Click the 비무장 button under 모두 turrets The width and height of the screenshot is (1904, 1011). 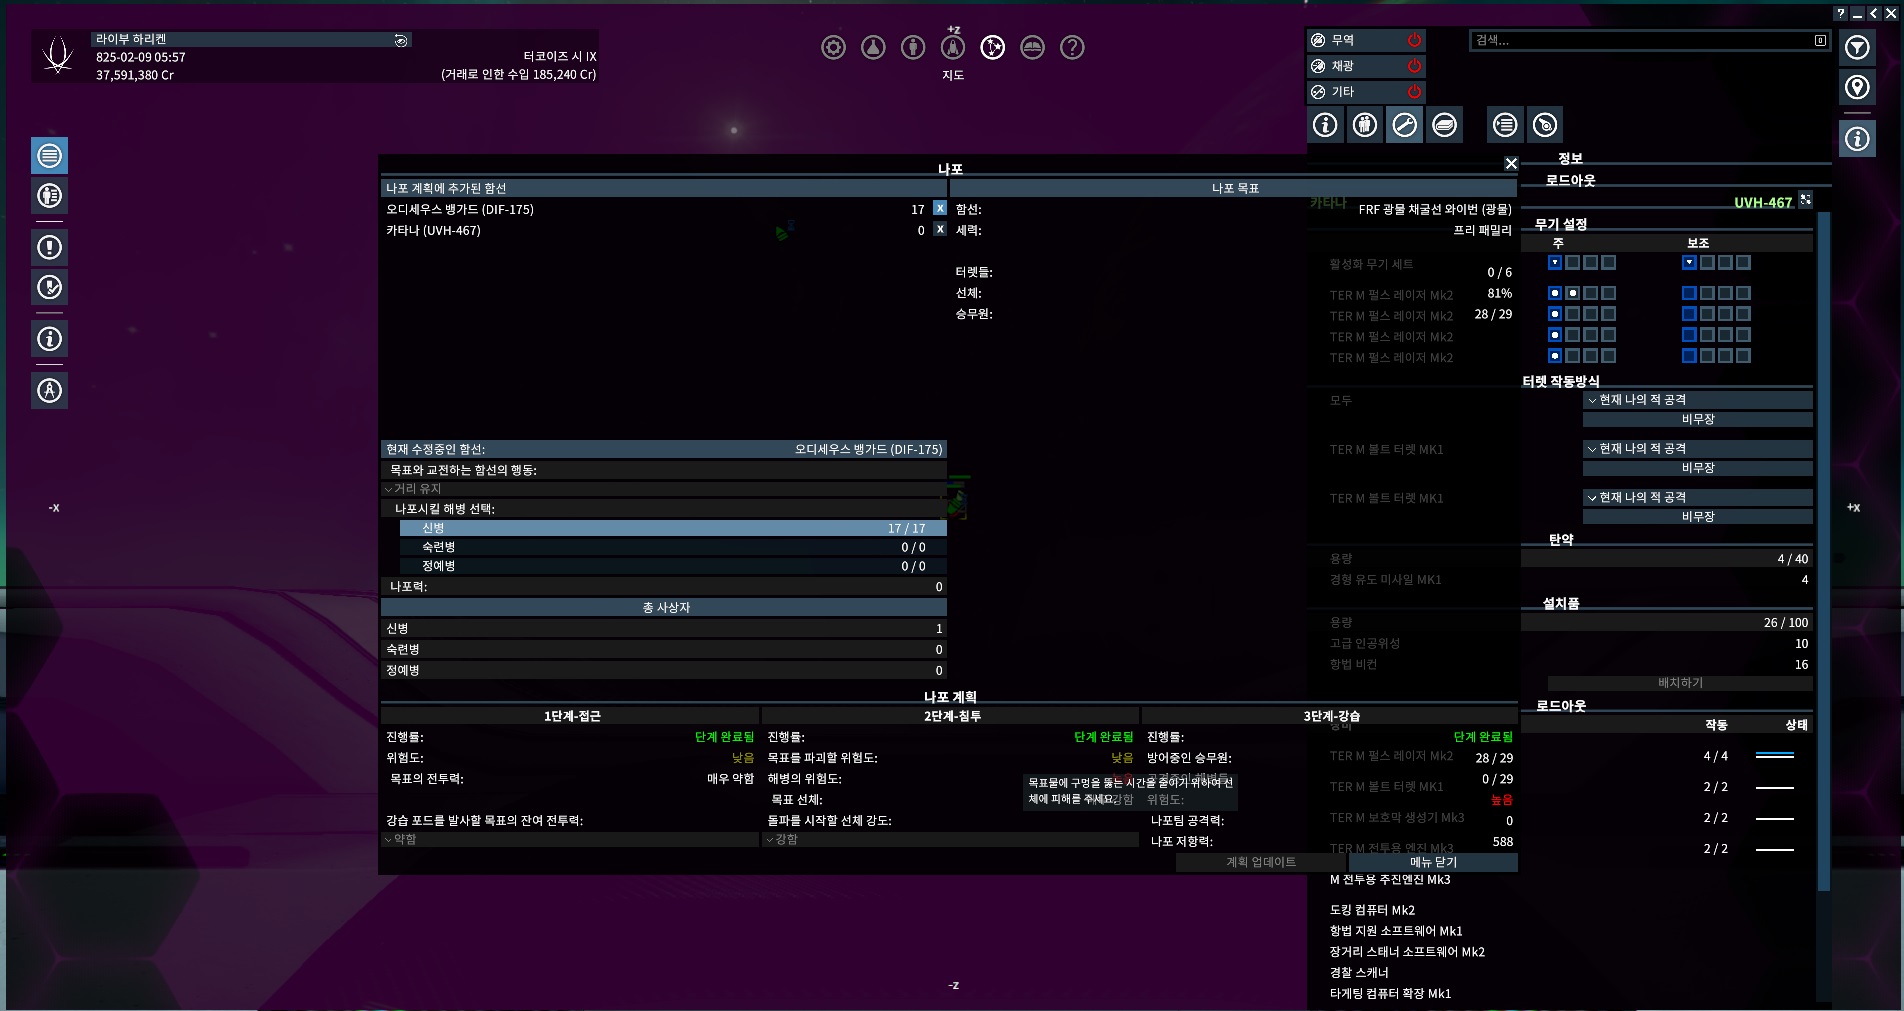tap(1698, 419)
